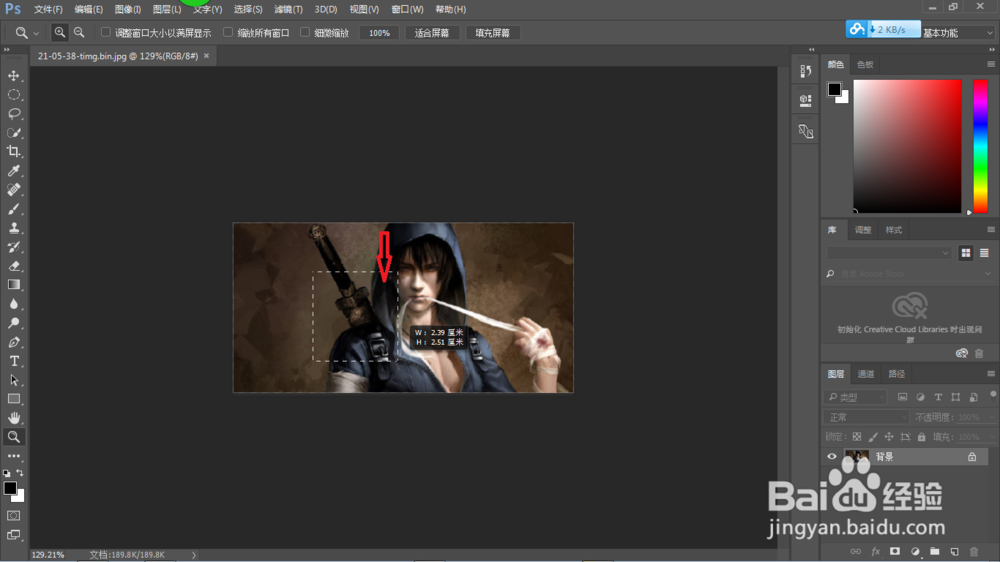The width and height of the screenshot is (1000, 562).
Task: Open the Edit Toolbar three-dots menu
Action: [13, 456]
